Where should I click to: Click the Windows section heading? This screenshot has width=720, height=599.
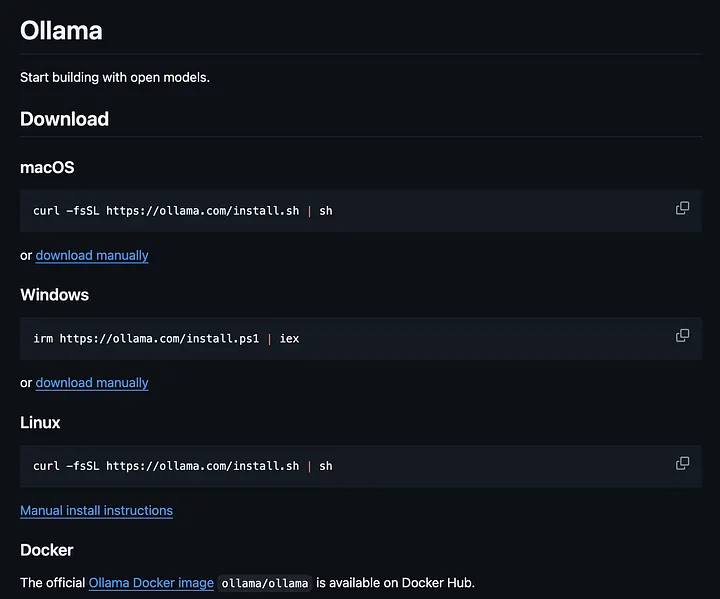(55, 295)
